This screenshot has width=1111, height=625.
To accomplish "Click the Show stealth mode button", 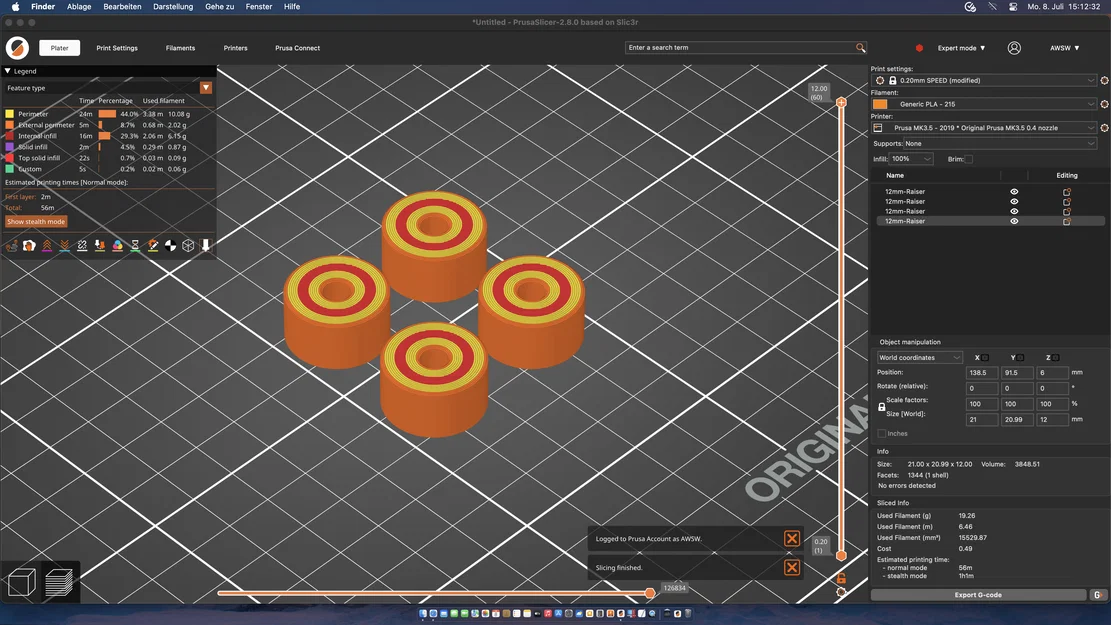I will click(x=36, y=222).
